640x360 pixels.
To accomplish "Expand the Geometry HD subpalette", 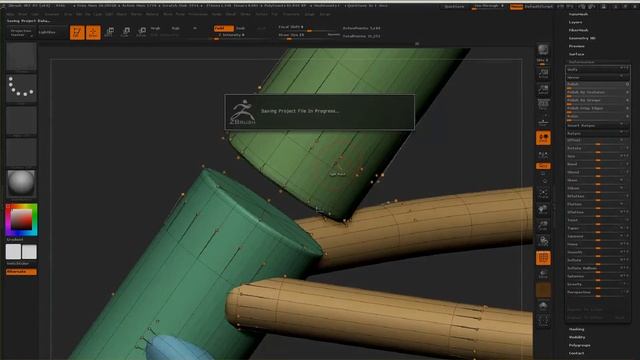I will (582, 38).
